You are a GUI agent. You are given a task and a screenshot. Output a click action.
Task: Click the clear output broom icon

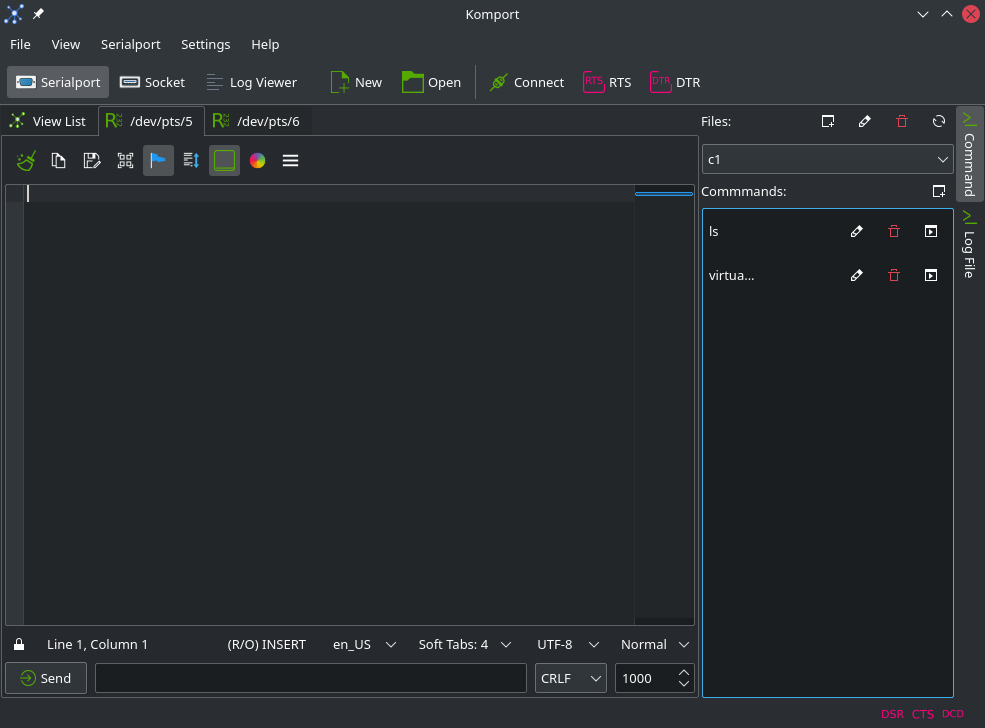click(x=26, y=161)
